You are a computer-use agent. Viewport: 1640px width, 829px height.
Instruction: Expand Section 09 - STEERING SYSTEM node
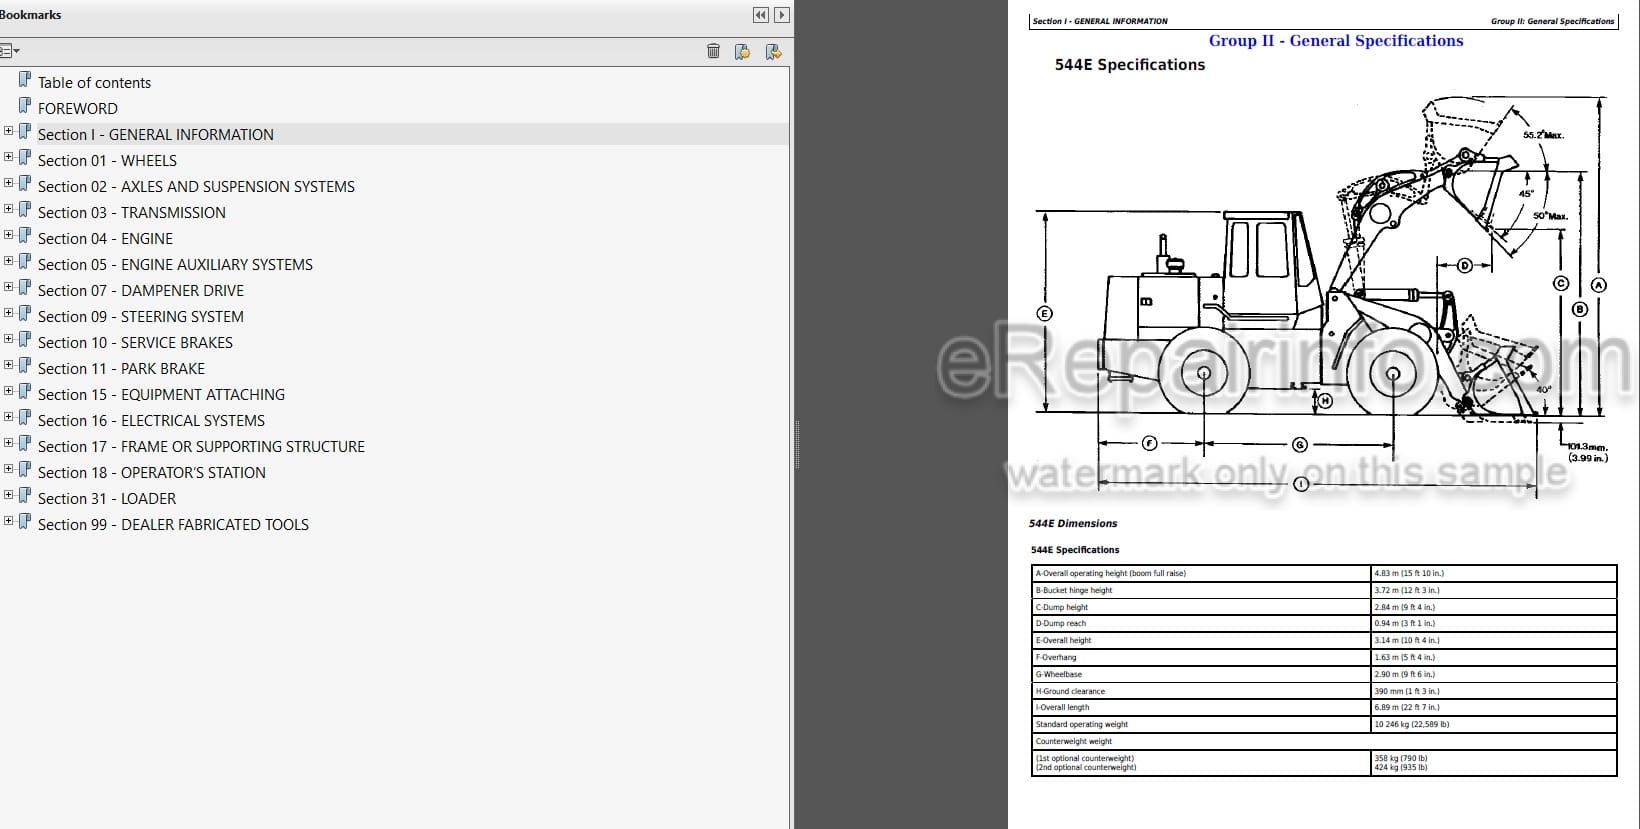[x=9, y=313]
